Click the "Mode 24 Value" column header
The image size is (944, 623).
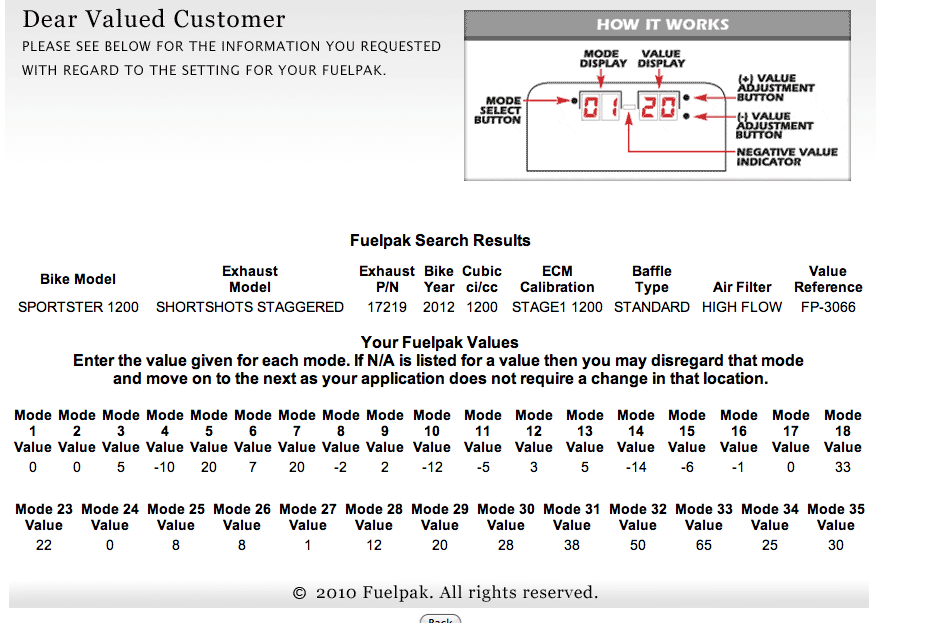[x=110, y=517]
